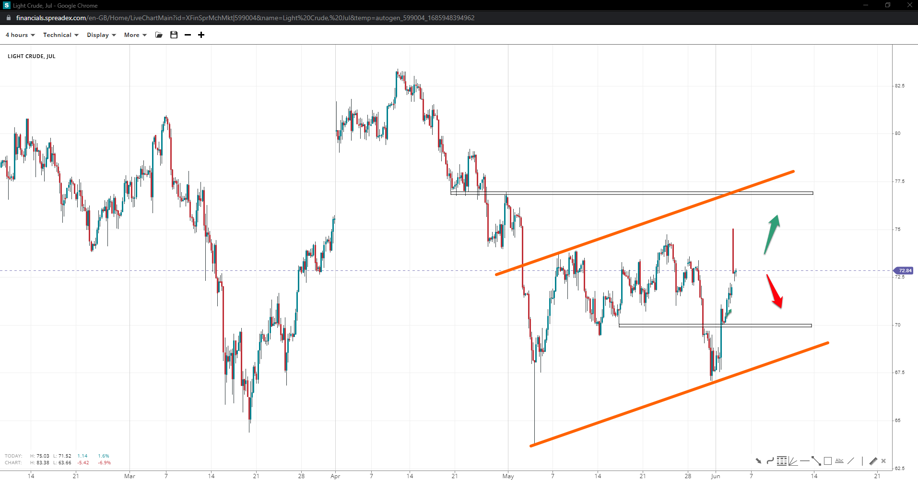
Task: Expand the 4 hours timeframe dropdown
Action: tap(20, 35)
